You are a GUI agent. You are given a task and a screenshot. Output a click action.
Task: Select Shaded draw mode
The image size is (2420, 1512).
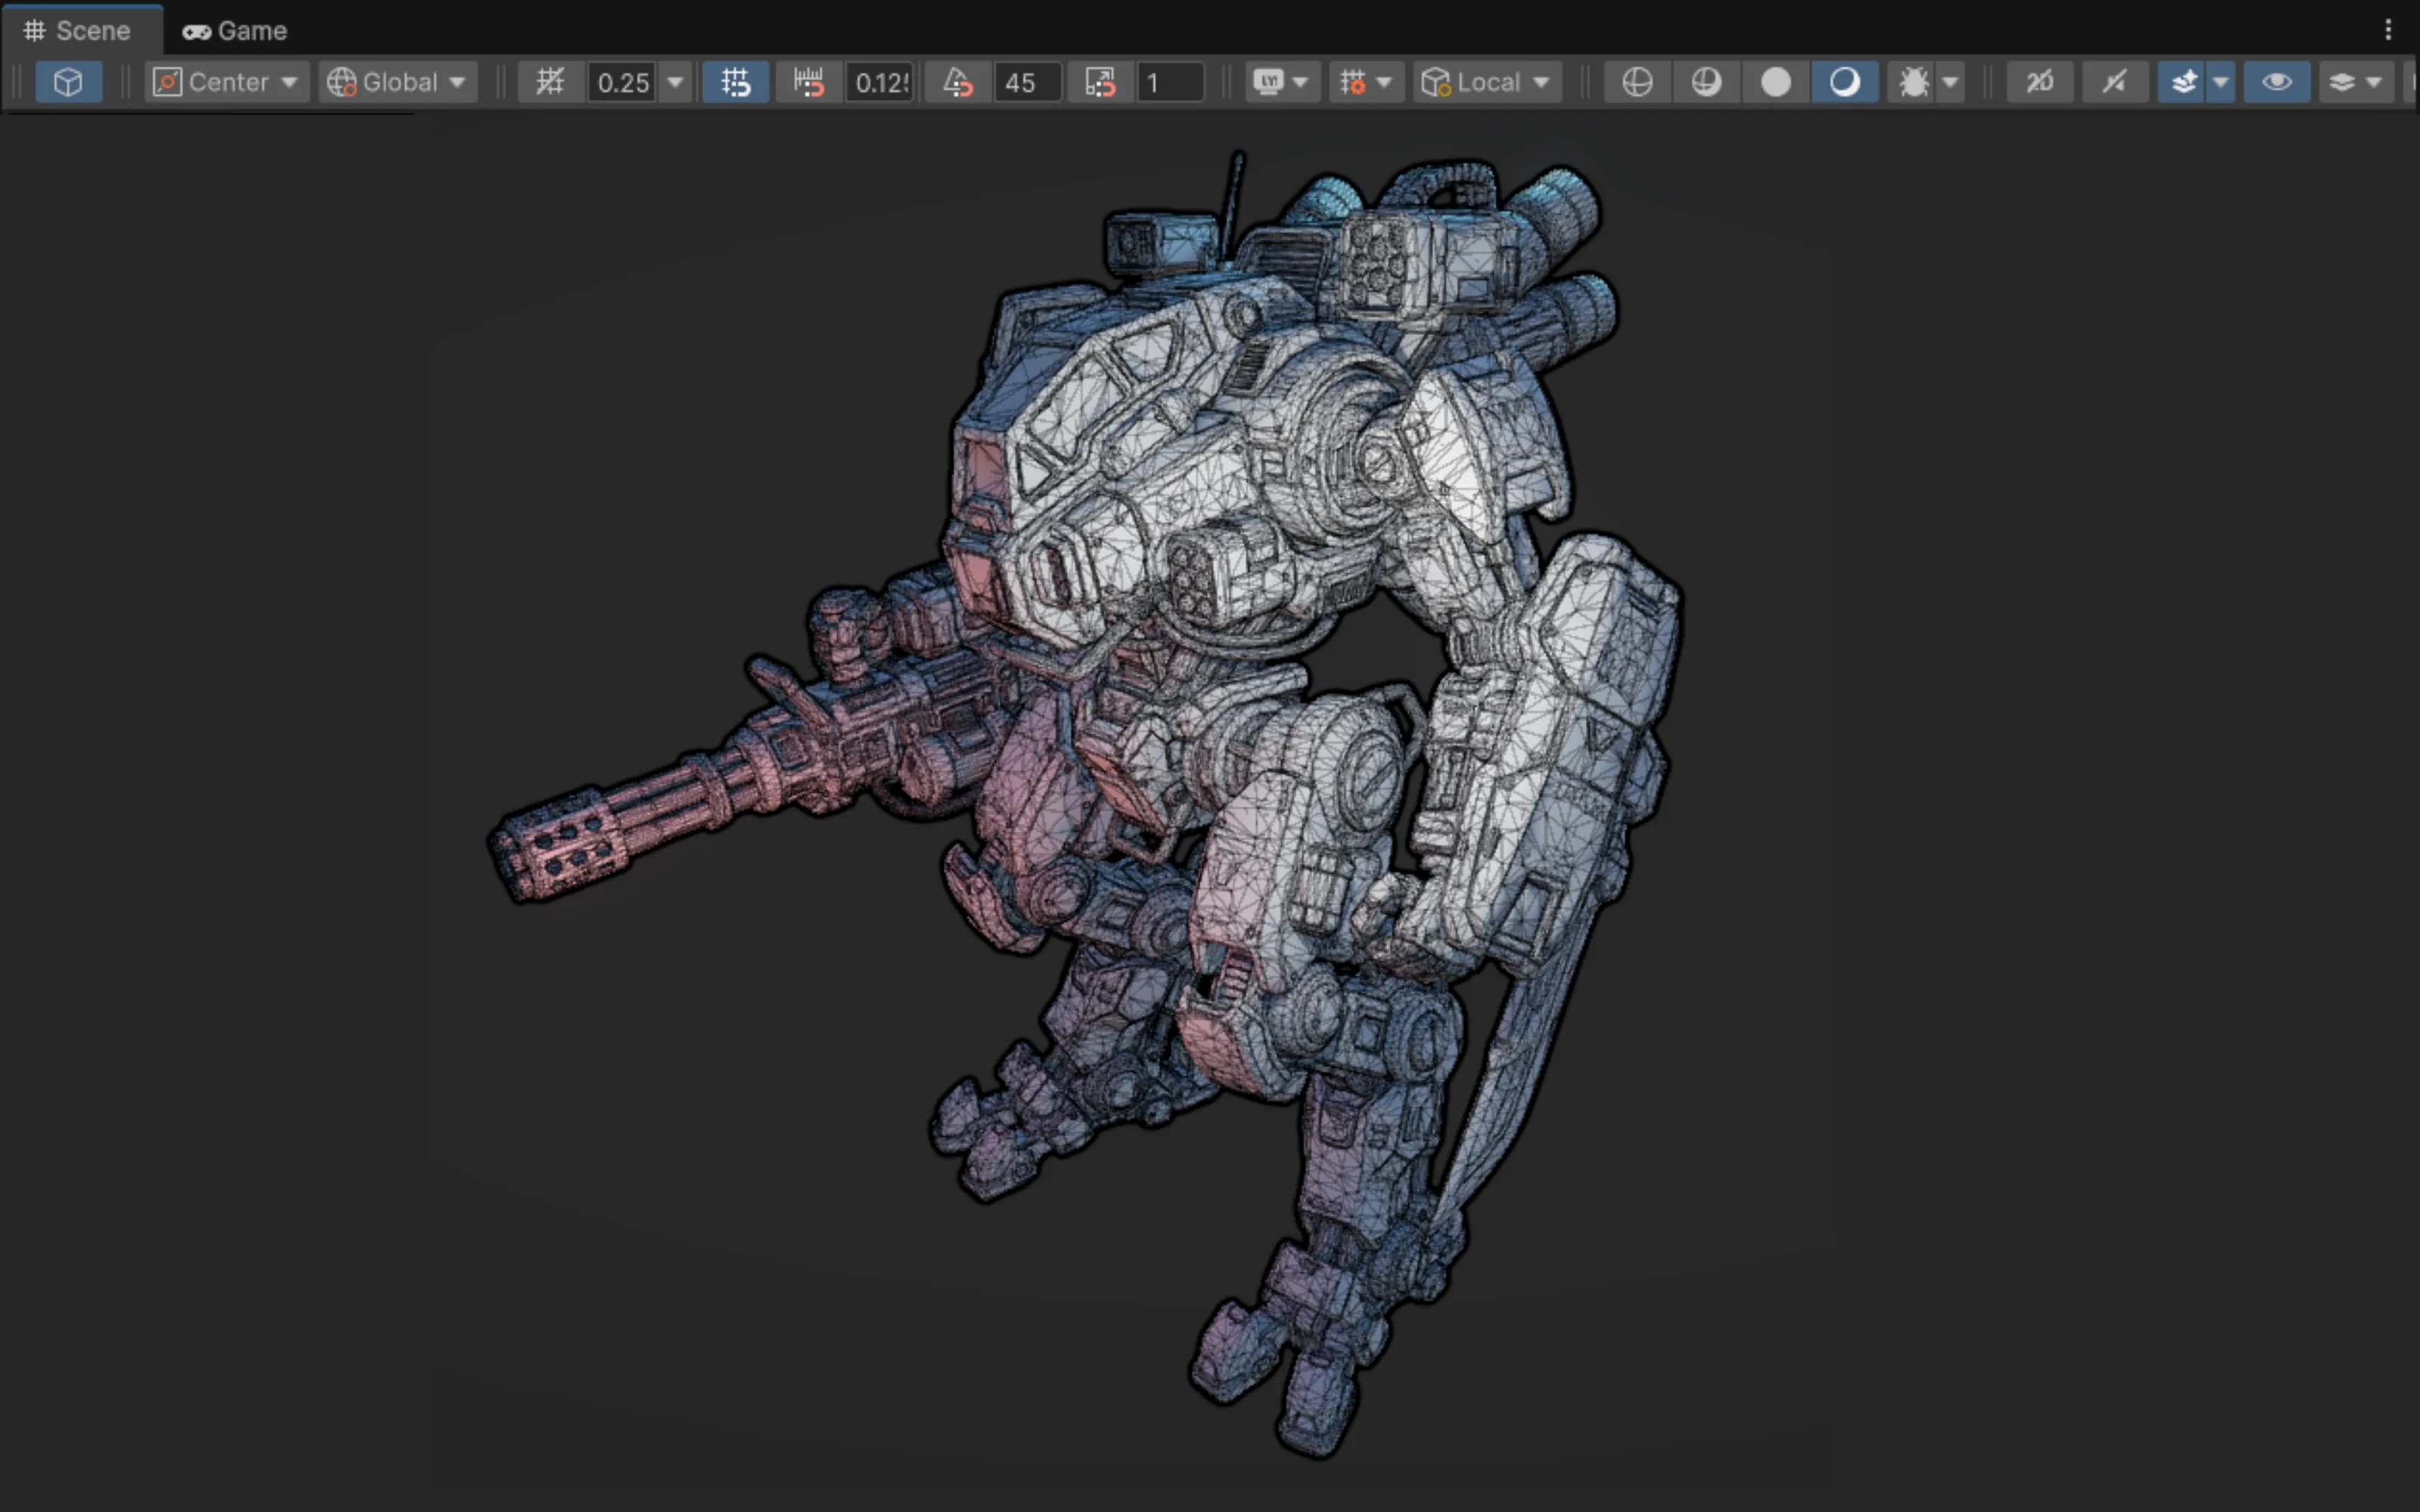1845,82
